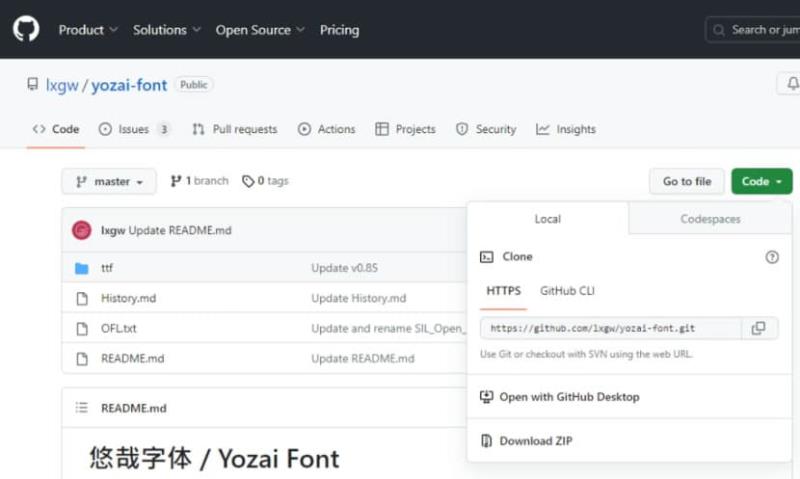Click the Projects table icon

pos(382,129)
